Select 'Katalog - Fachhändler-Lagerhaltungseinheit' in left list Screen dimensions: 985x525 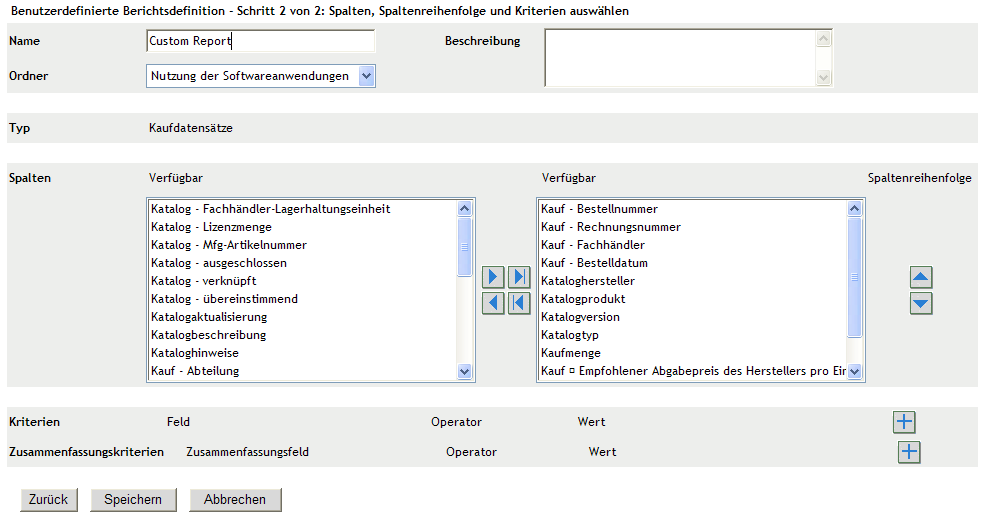point(303,209)
